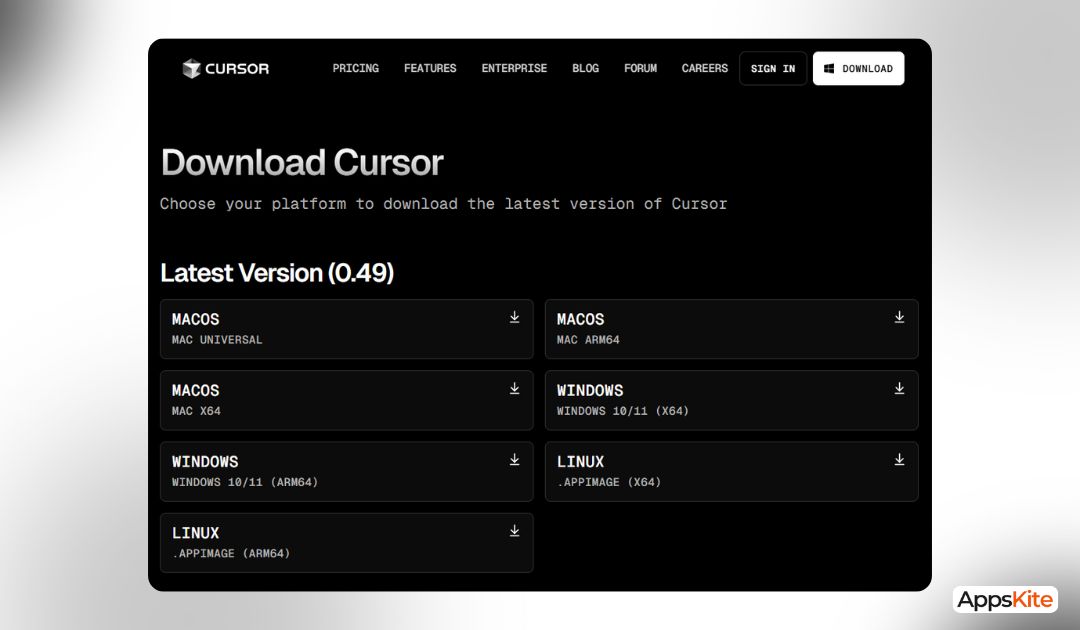This screenshot has height=630, width=1080.
Task: Click download arrow icon for Mac Universal
Action: pyautogui.click(x=515, y=317)
